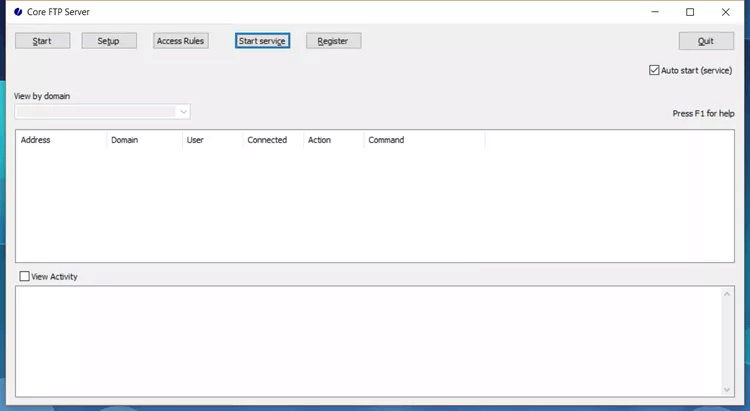The height and width of the screenshot is (411, 750).
Task: Sort connections by Address column
Action: [60, 140]
